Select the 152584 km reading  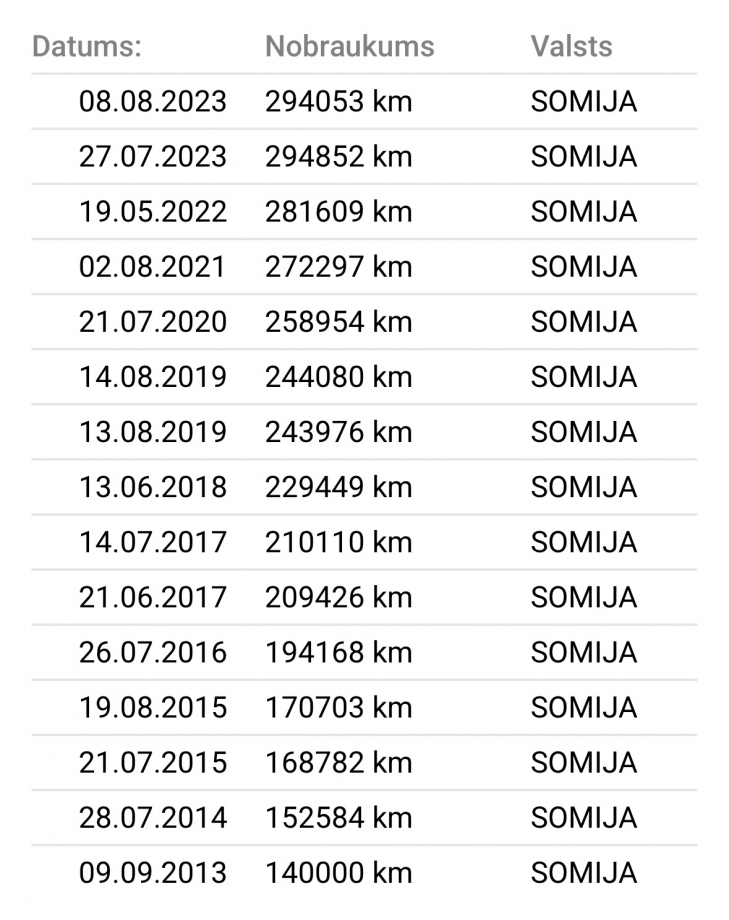(x=339, y=818)
